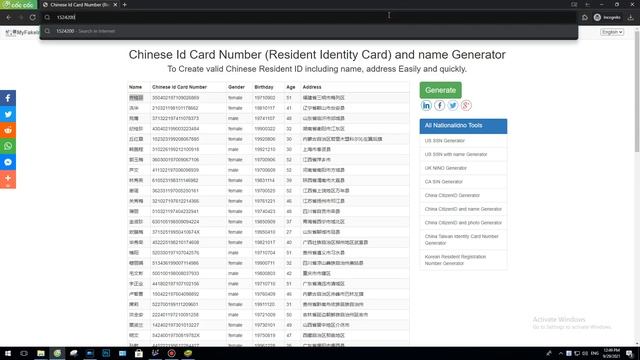This screenshot has width=640, height=360.
Task: Open downloads icon in browser toolbar
Action: (631, 17)
